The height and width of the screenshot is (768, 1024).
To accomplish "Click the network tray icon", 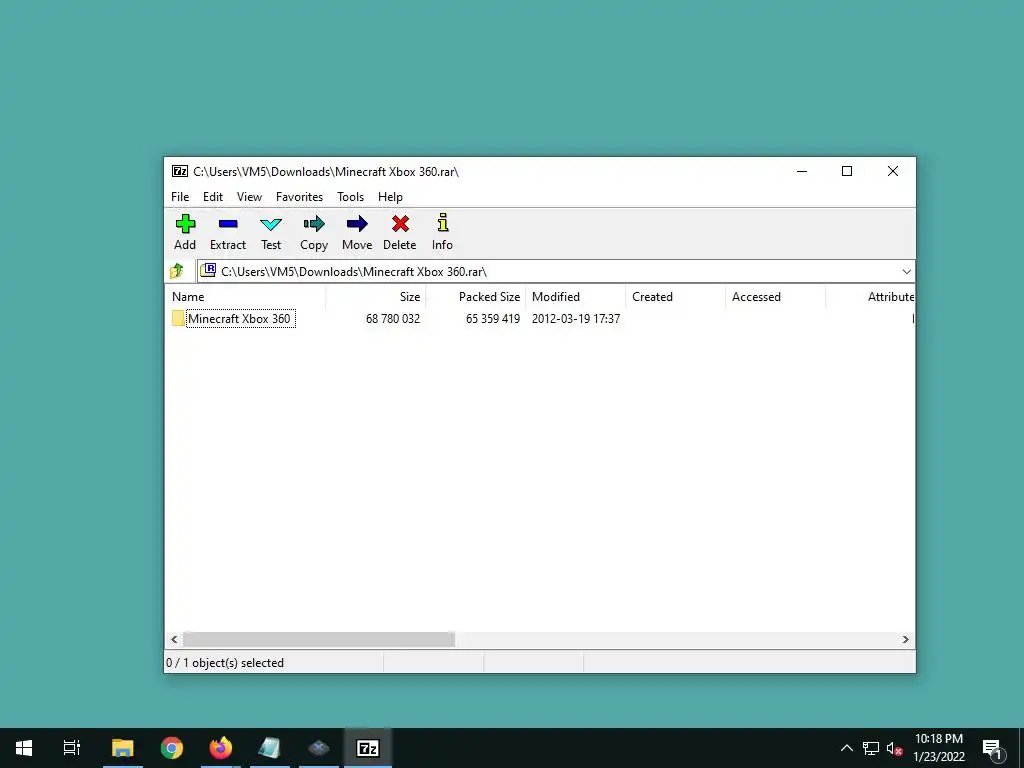I will [871, 748].
